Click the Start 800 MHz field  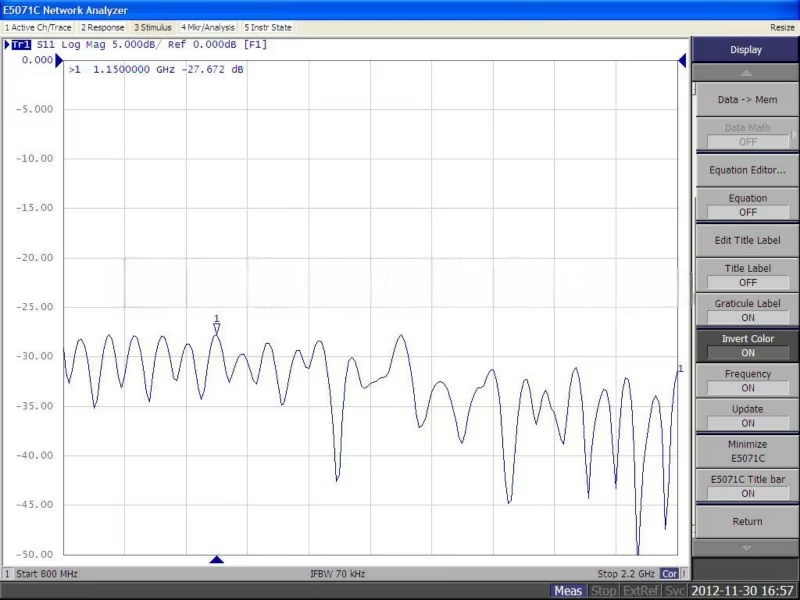coord(47,574)
